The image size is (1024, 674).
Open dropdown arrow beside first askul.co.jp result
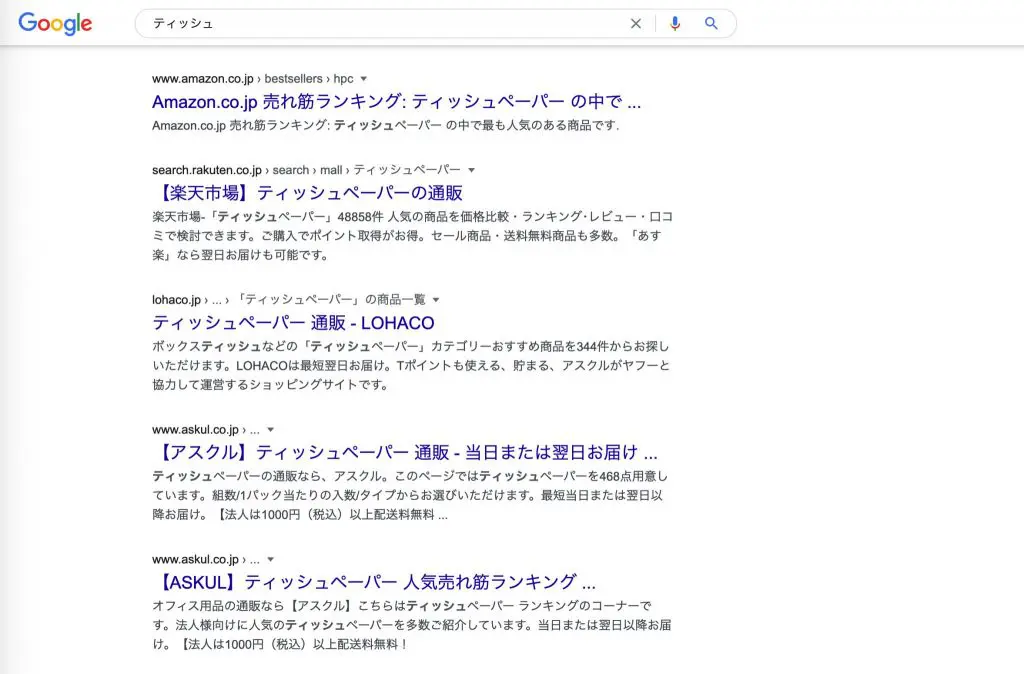tap(270, 430)
